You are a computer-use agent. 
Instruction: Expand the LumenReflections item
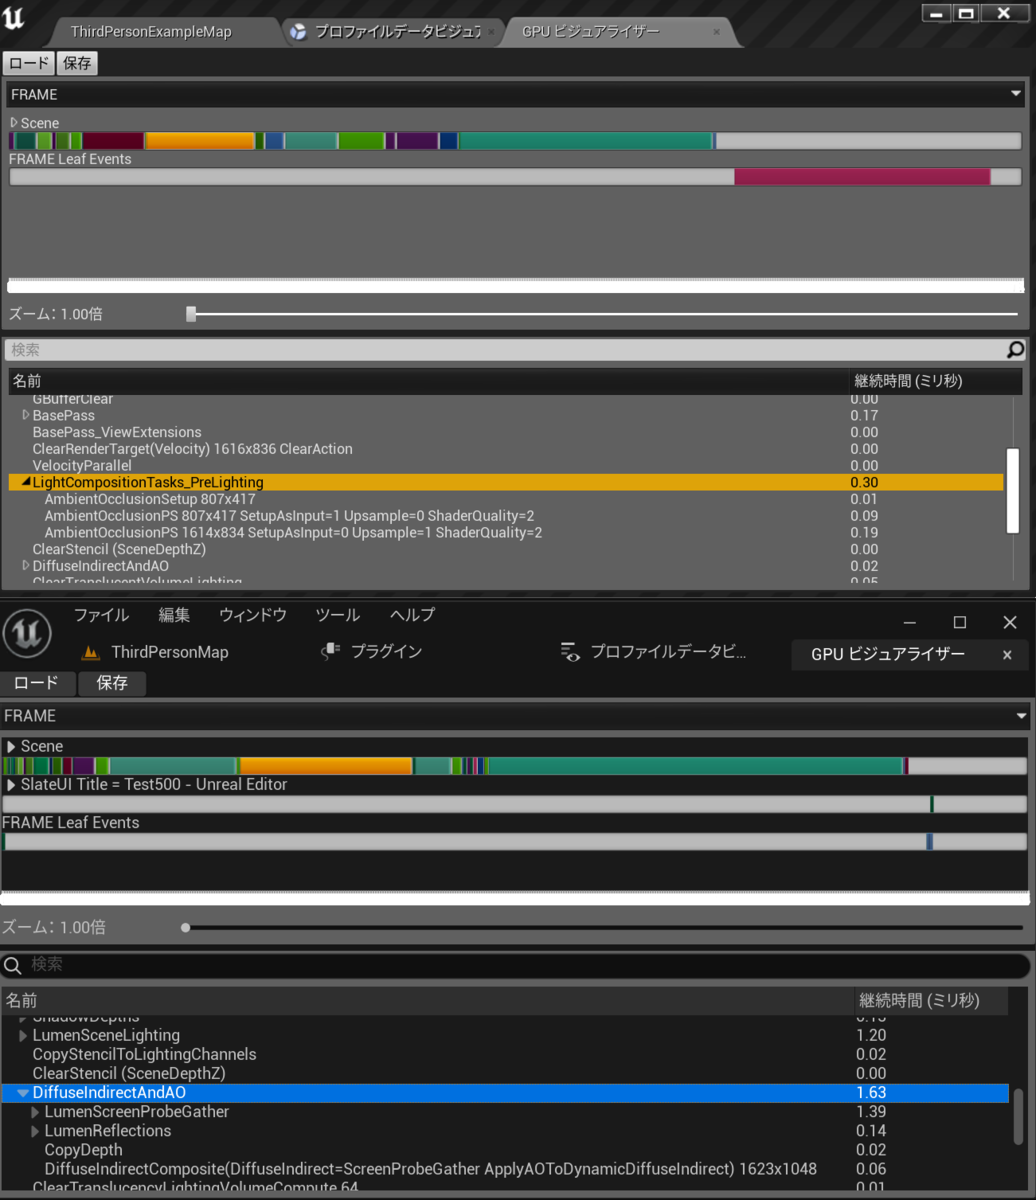(x=35, y=1131)
